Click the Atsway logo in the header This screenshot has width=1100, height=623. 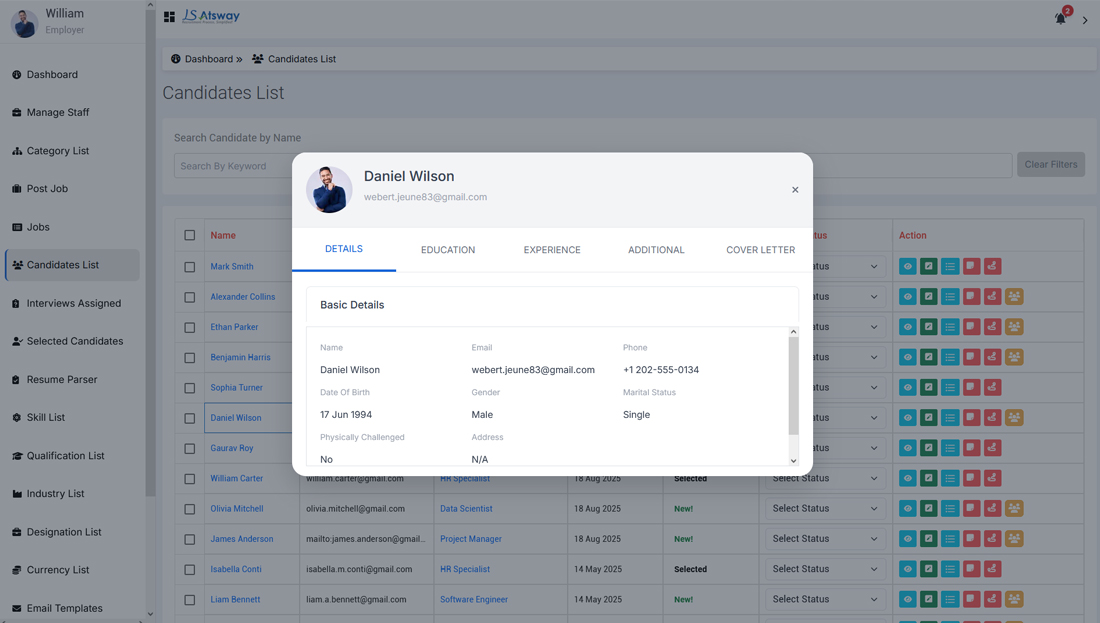210,17
